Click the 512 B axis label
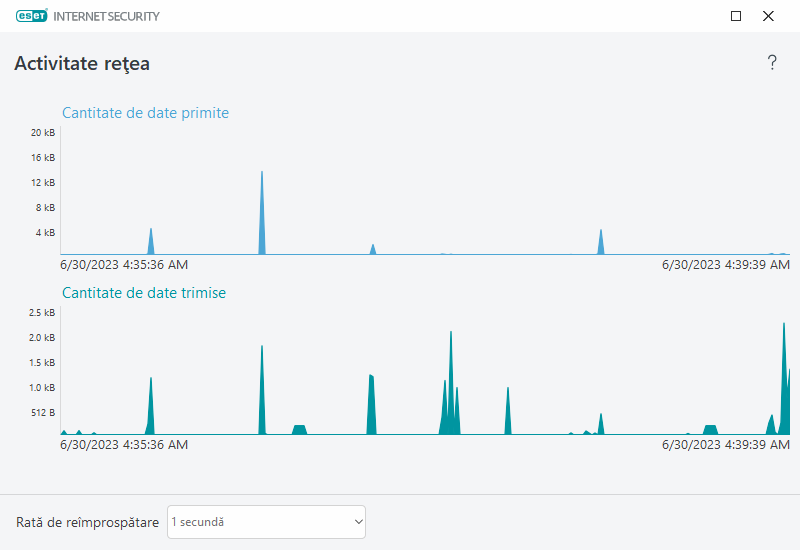 coord(42,413)
